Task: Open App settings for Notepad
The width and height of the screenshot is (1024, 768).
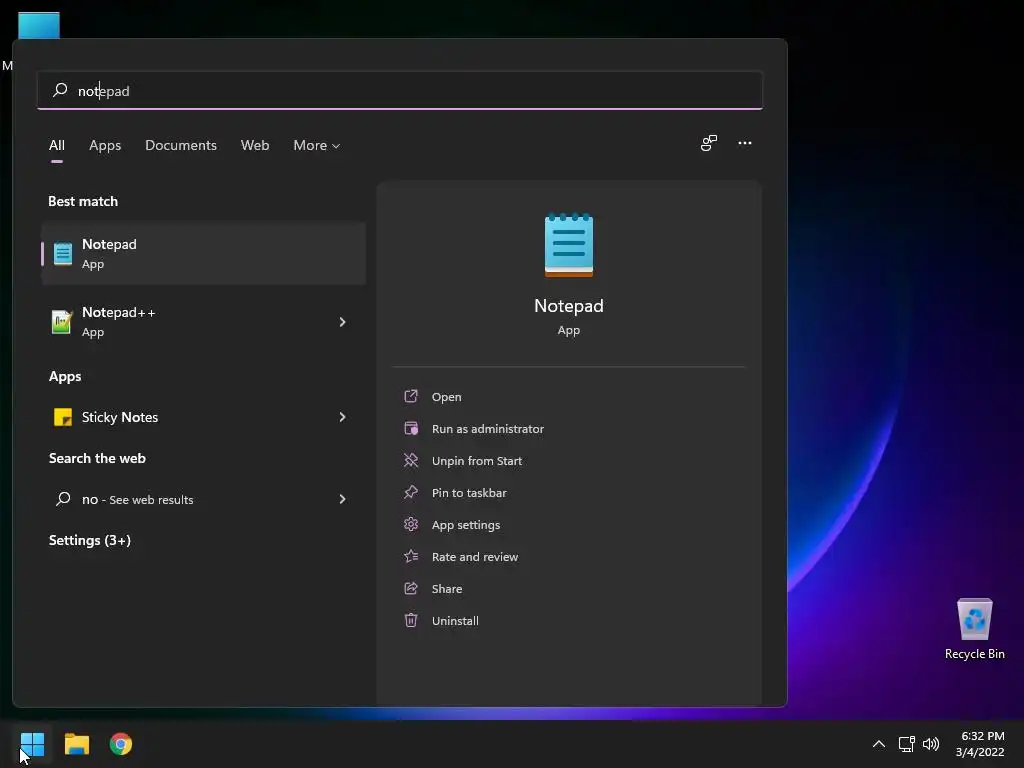Action: (466, 524)
